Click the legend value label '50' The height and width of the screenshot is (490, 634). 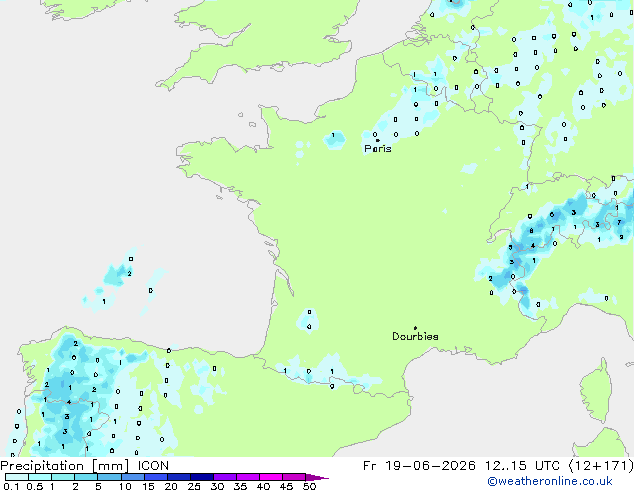pos(310,486)
